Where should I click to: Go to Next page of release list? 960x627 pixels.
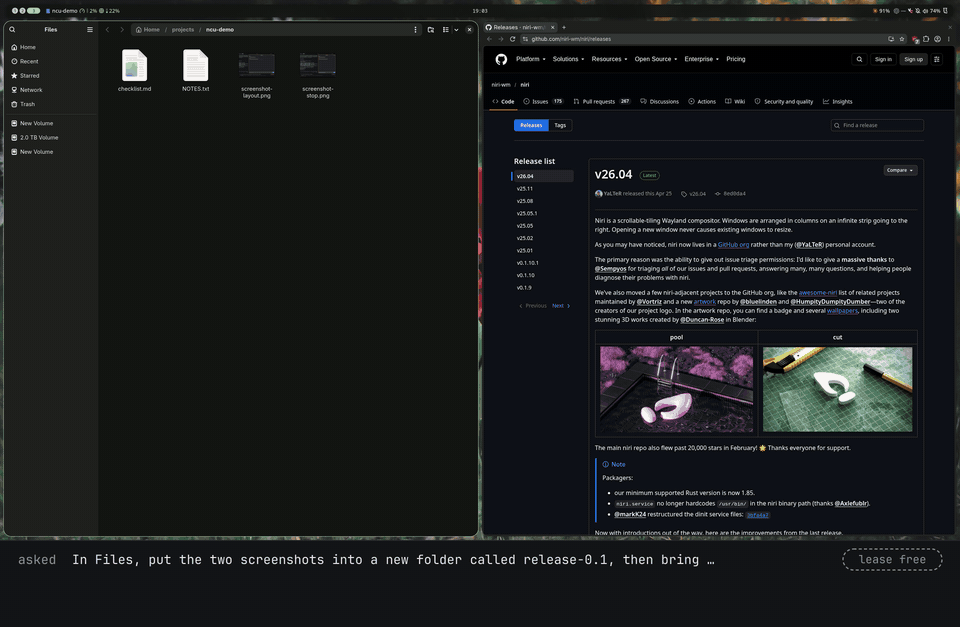click(x=561, y=306)
